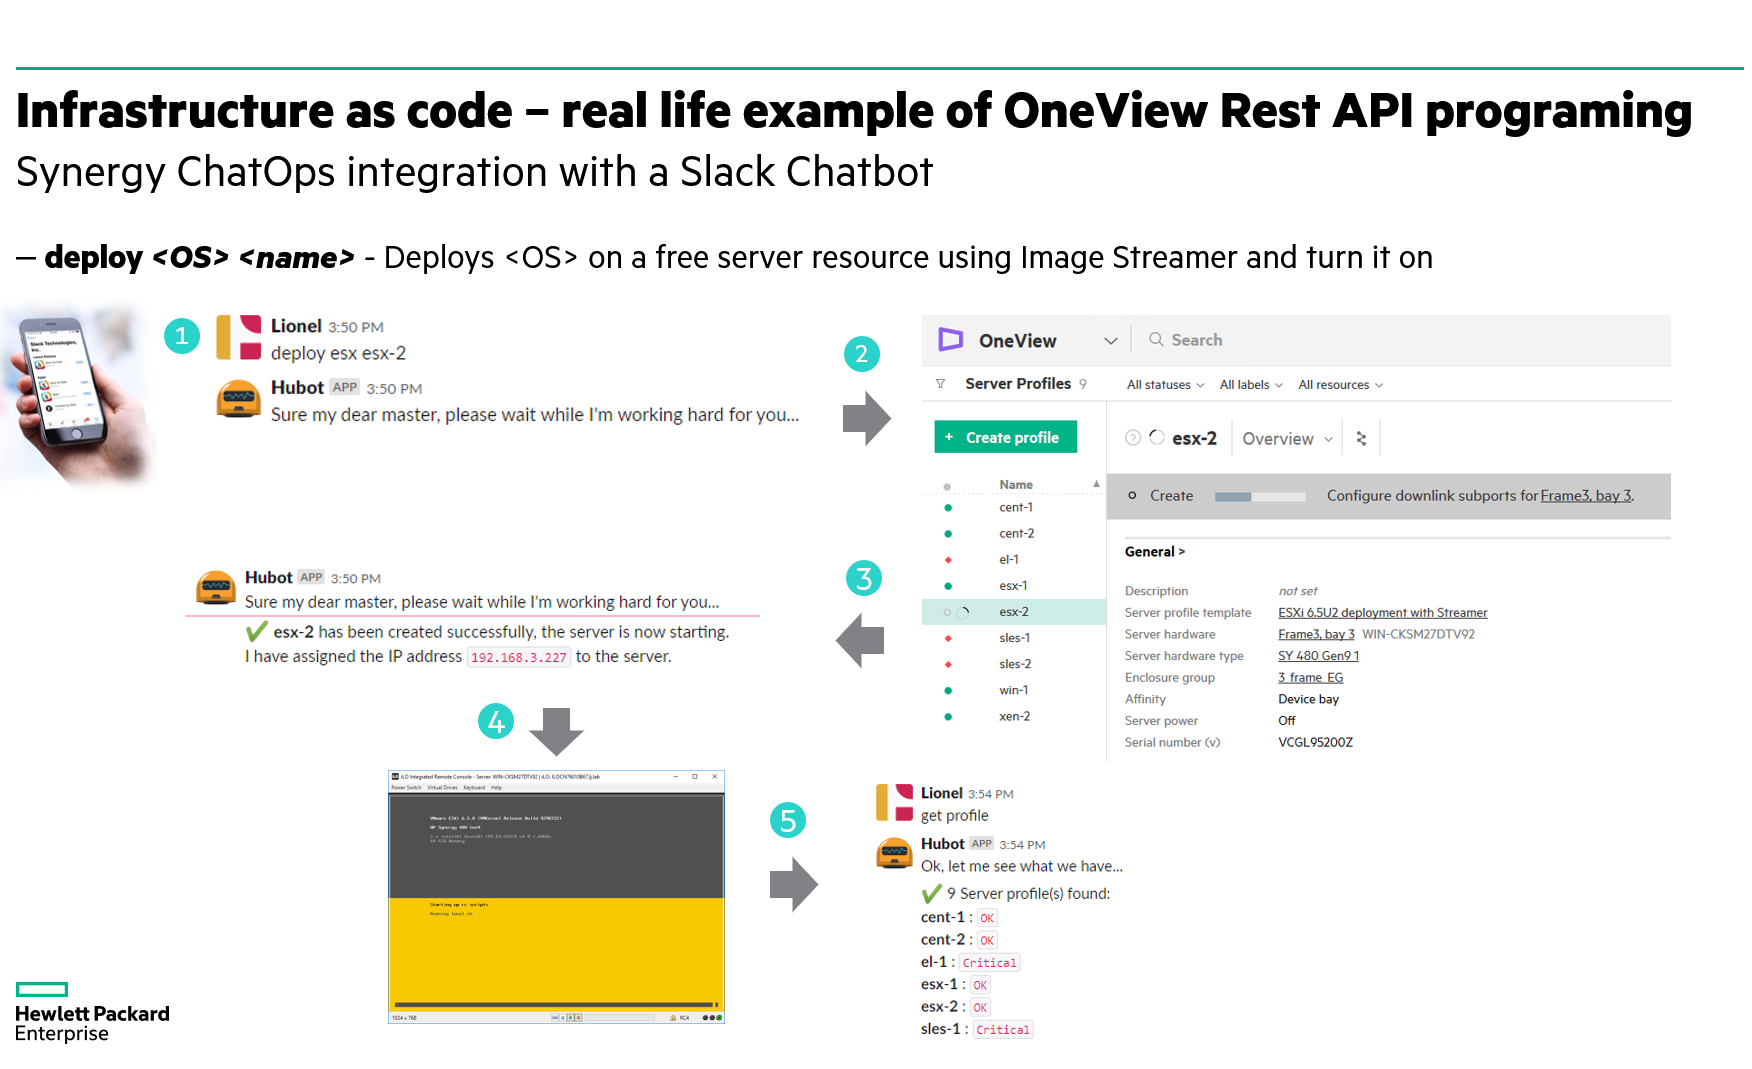Click the Create task progress bar
The height and width of the screenshot is (1069, 1752).
(1261, 496)
